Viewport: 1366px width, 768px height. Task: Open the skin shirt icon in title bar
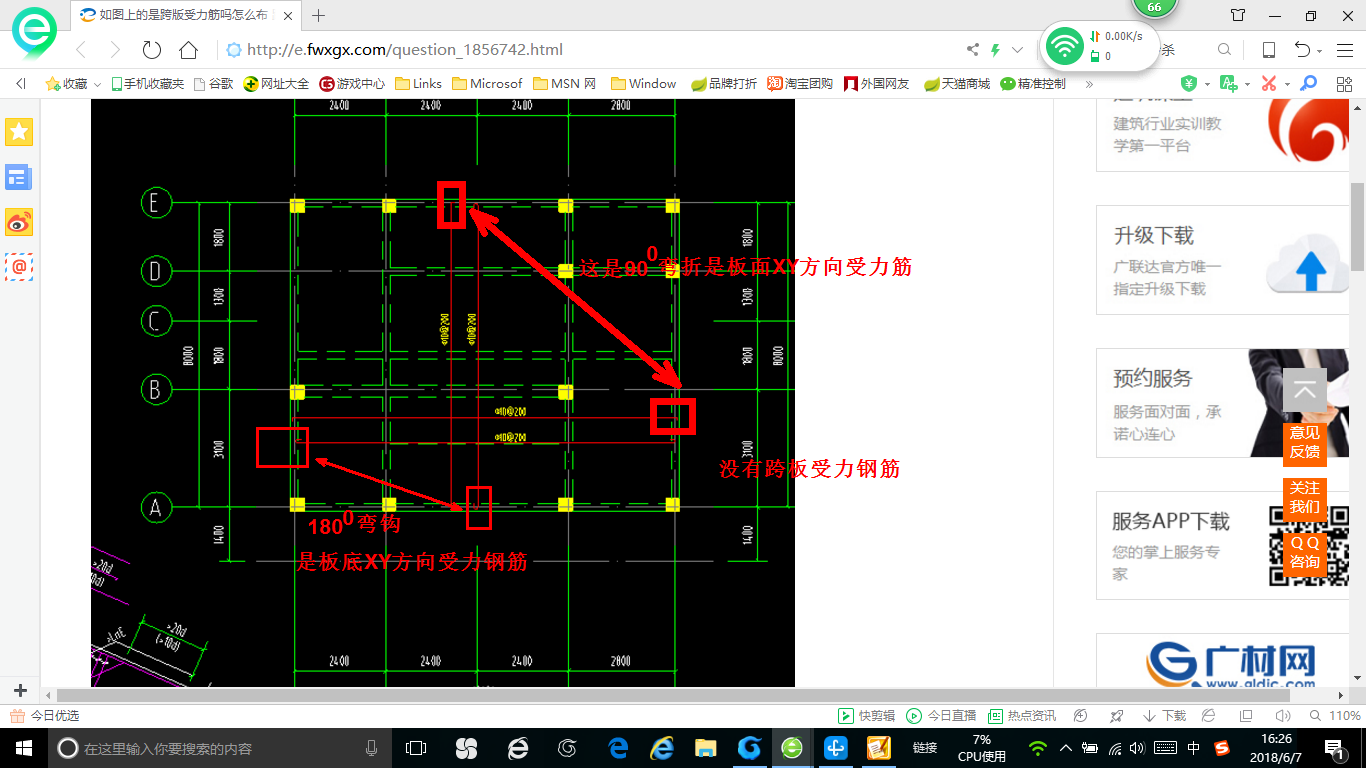(x=1238, y=15)
